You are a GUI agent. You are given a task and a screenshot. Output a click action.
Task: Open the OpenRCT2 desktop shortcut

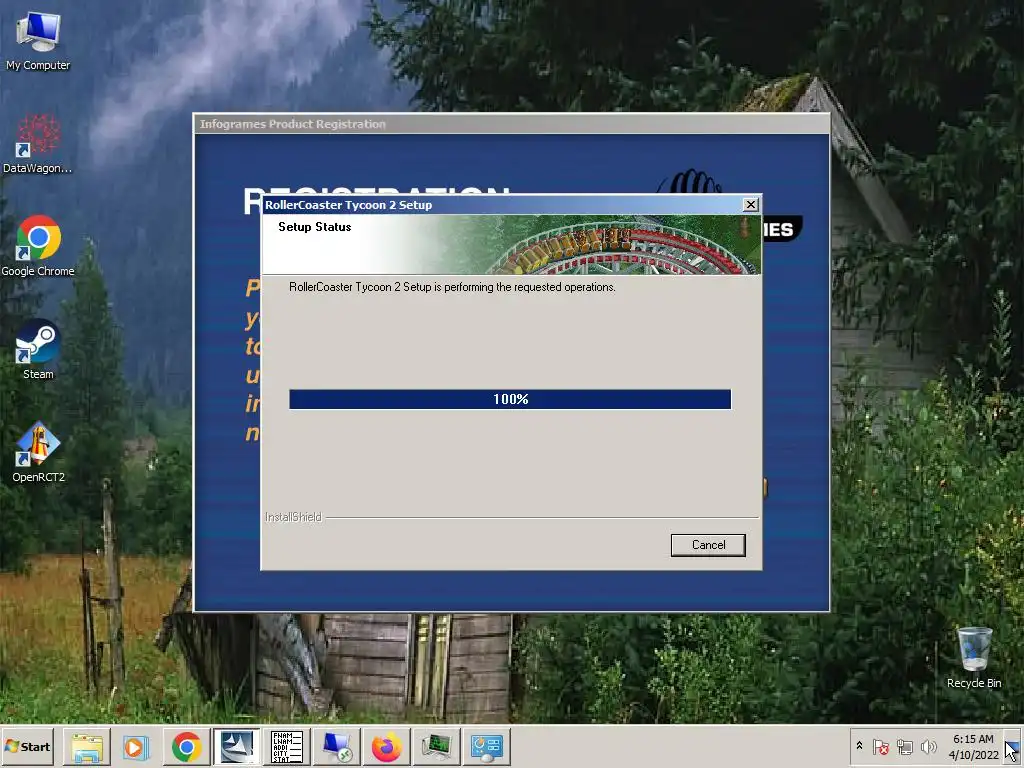coord(38,453)
